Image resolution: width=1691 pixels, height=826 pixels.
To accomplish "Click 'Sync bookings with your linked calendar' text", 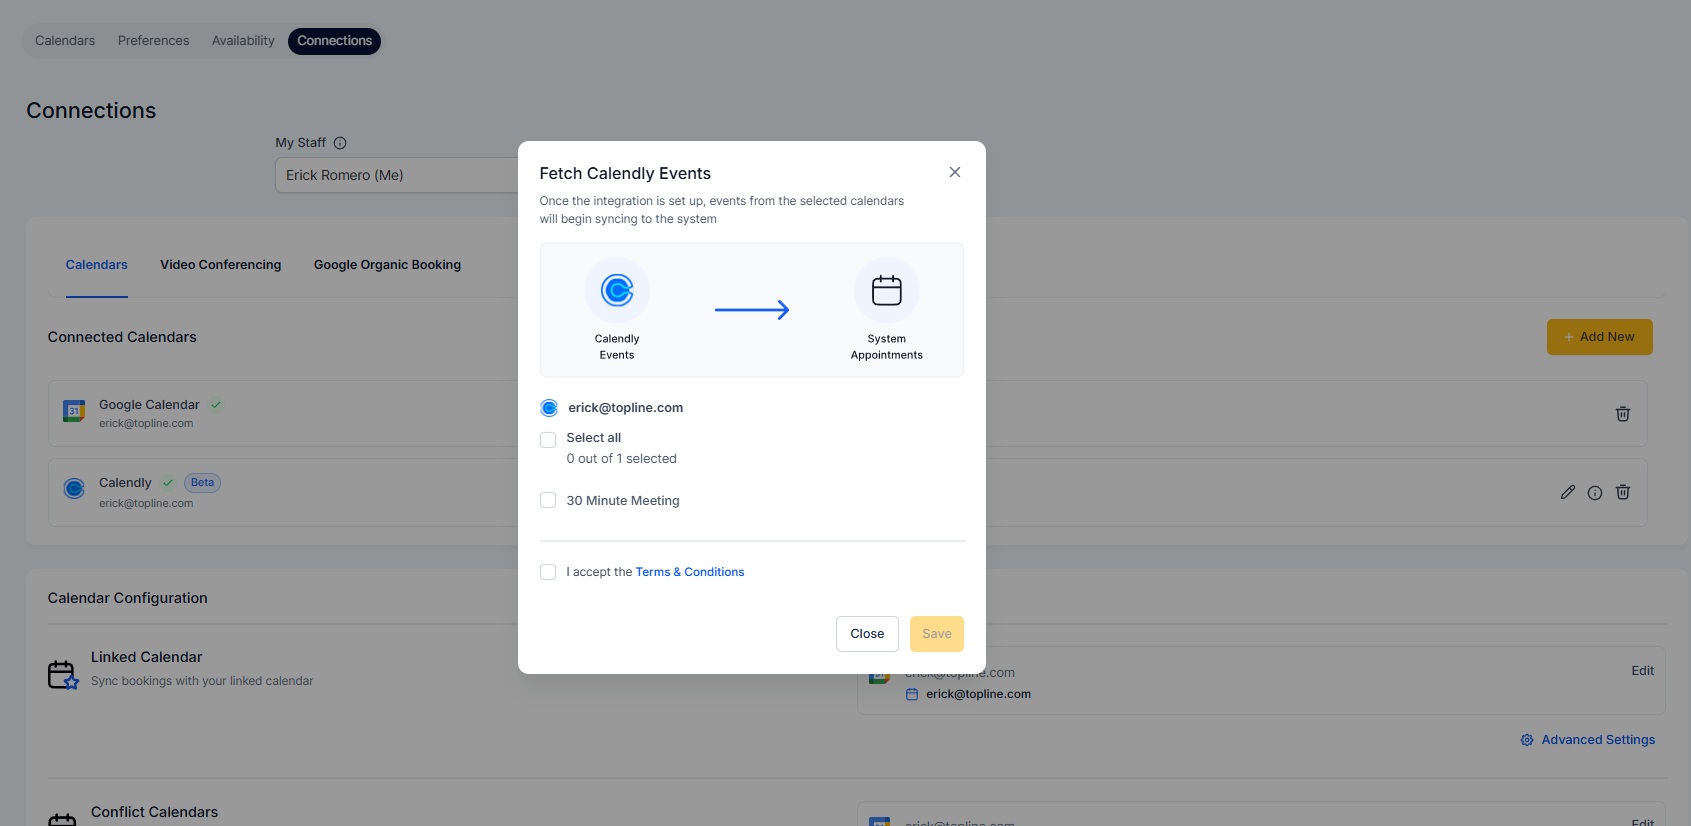I will click(202, 681).
